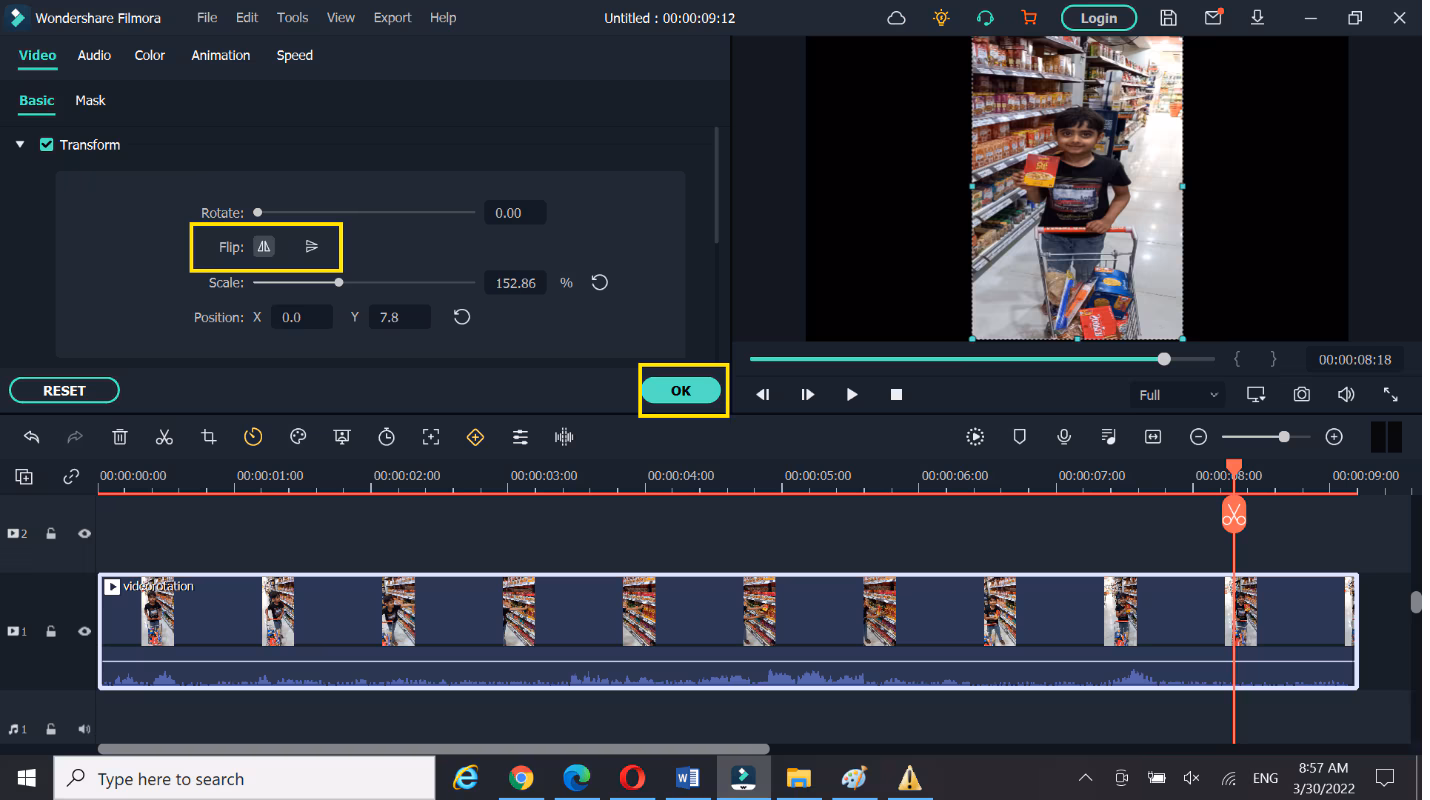
Task: Open the preview display settings dropdown
Action: (x=1257, y=395)
